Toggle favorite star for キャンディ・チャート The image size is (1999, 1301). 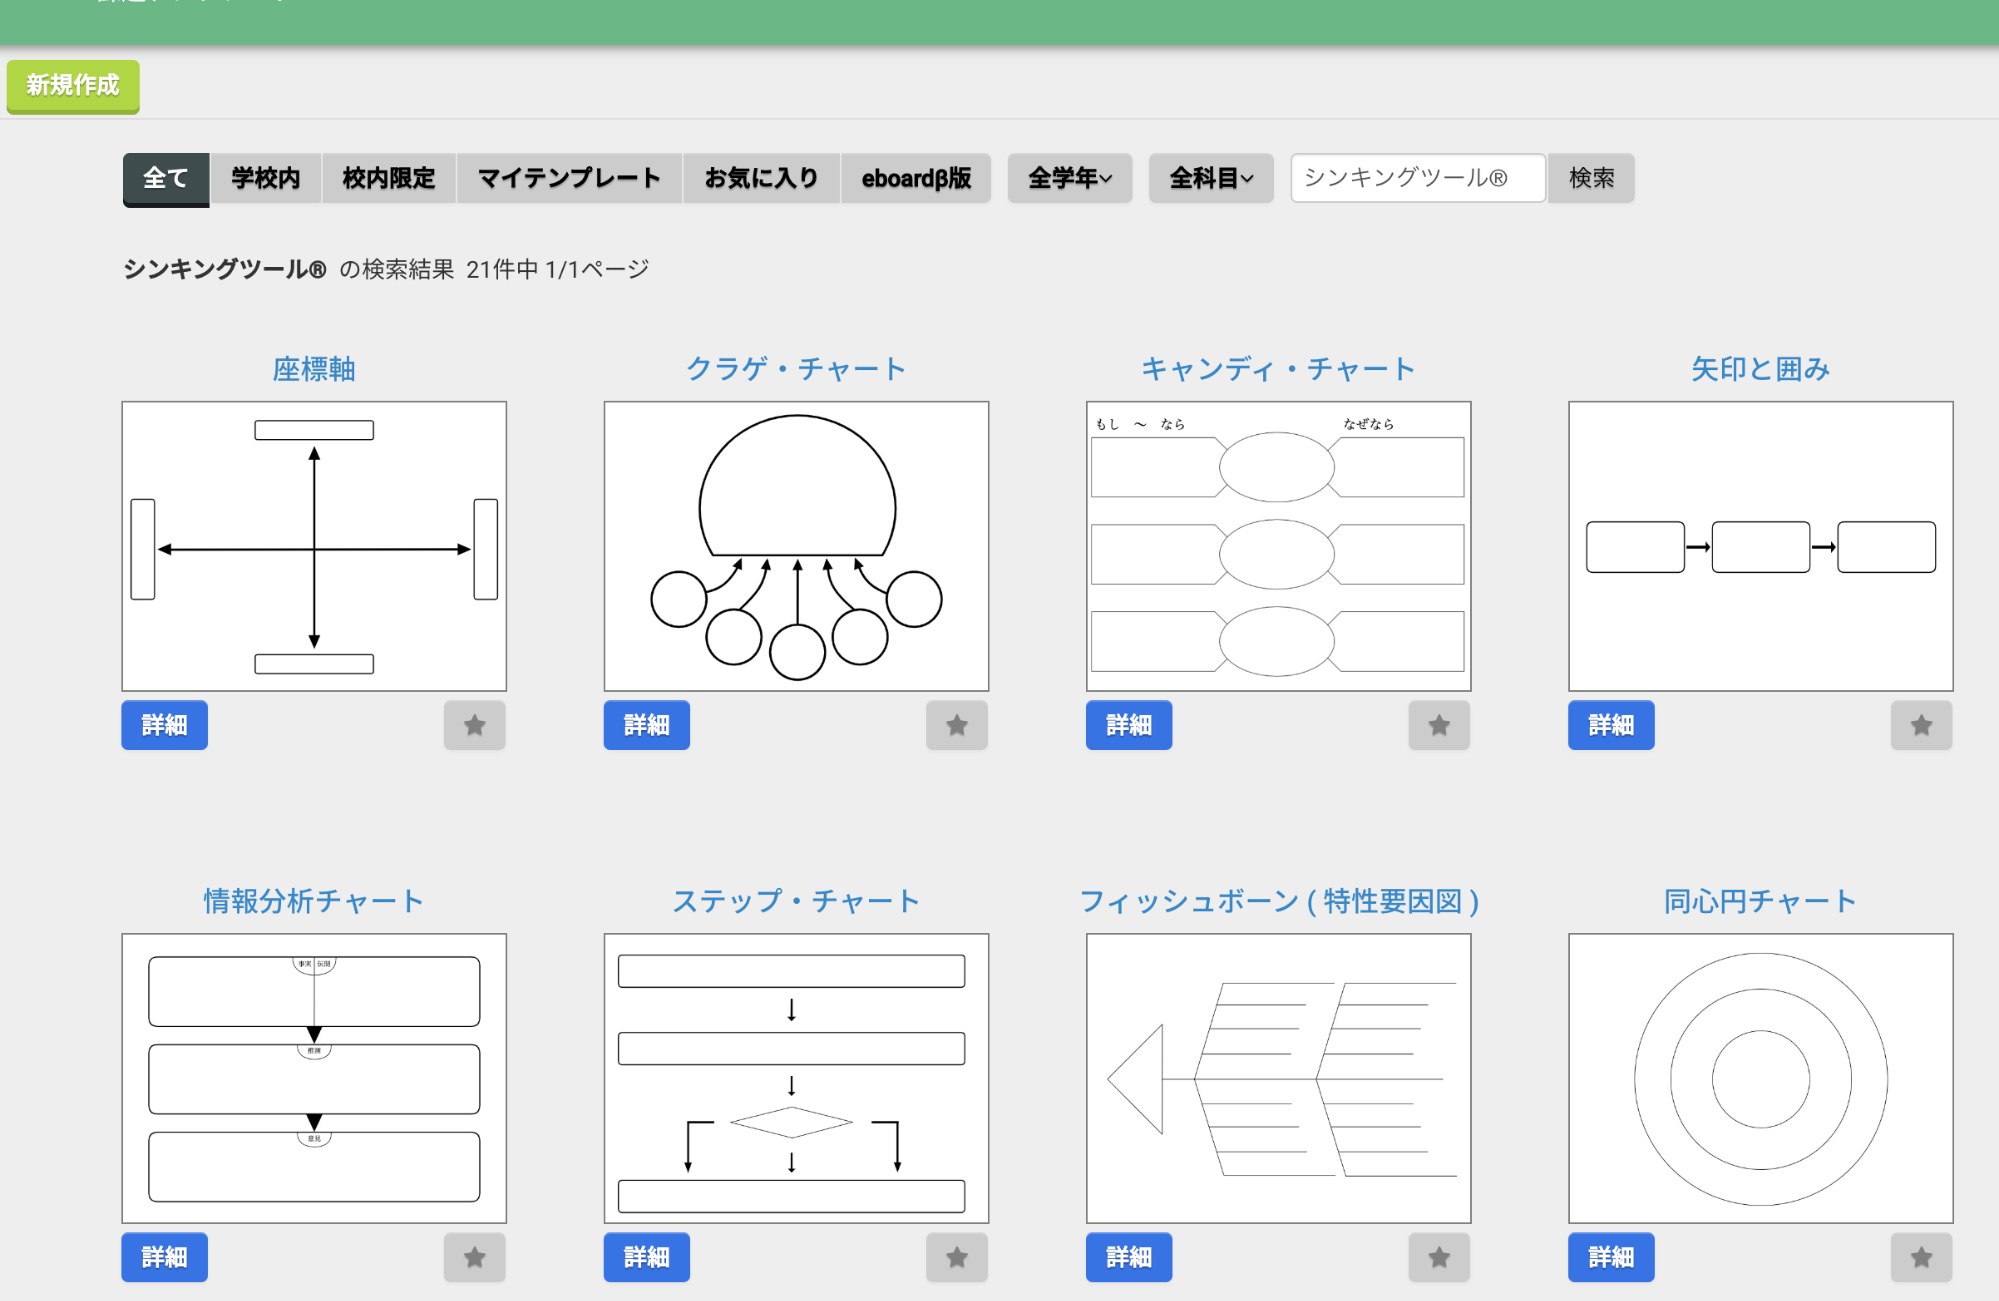(1438, 725)
